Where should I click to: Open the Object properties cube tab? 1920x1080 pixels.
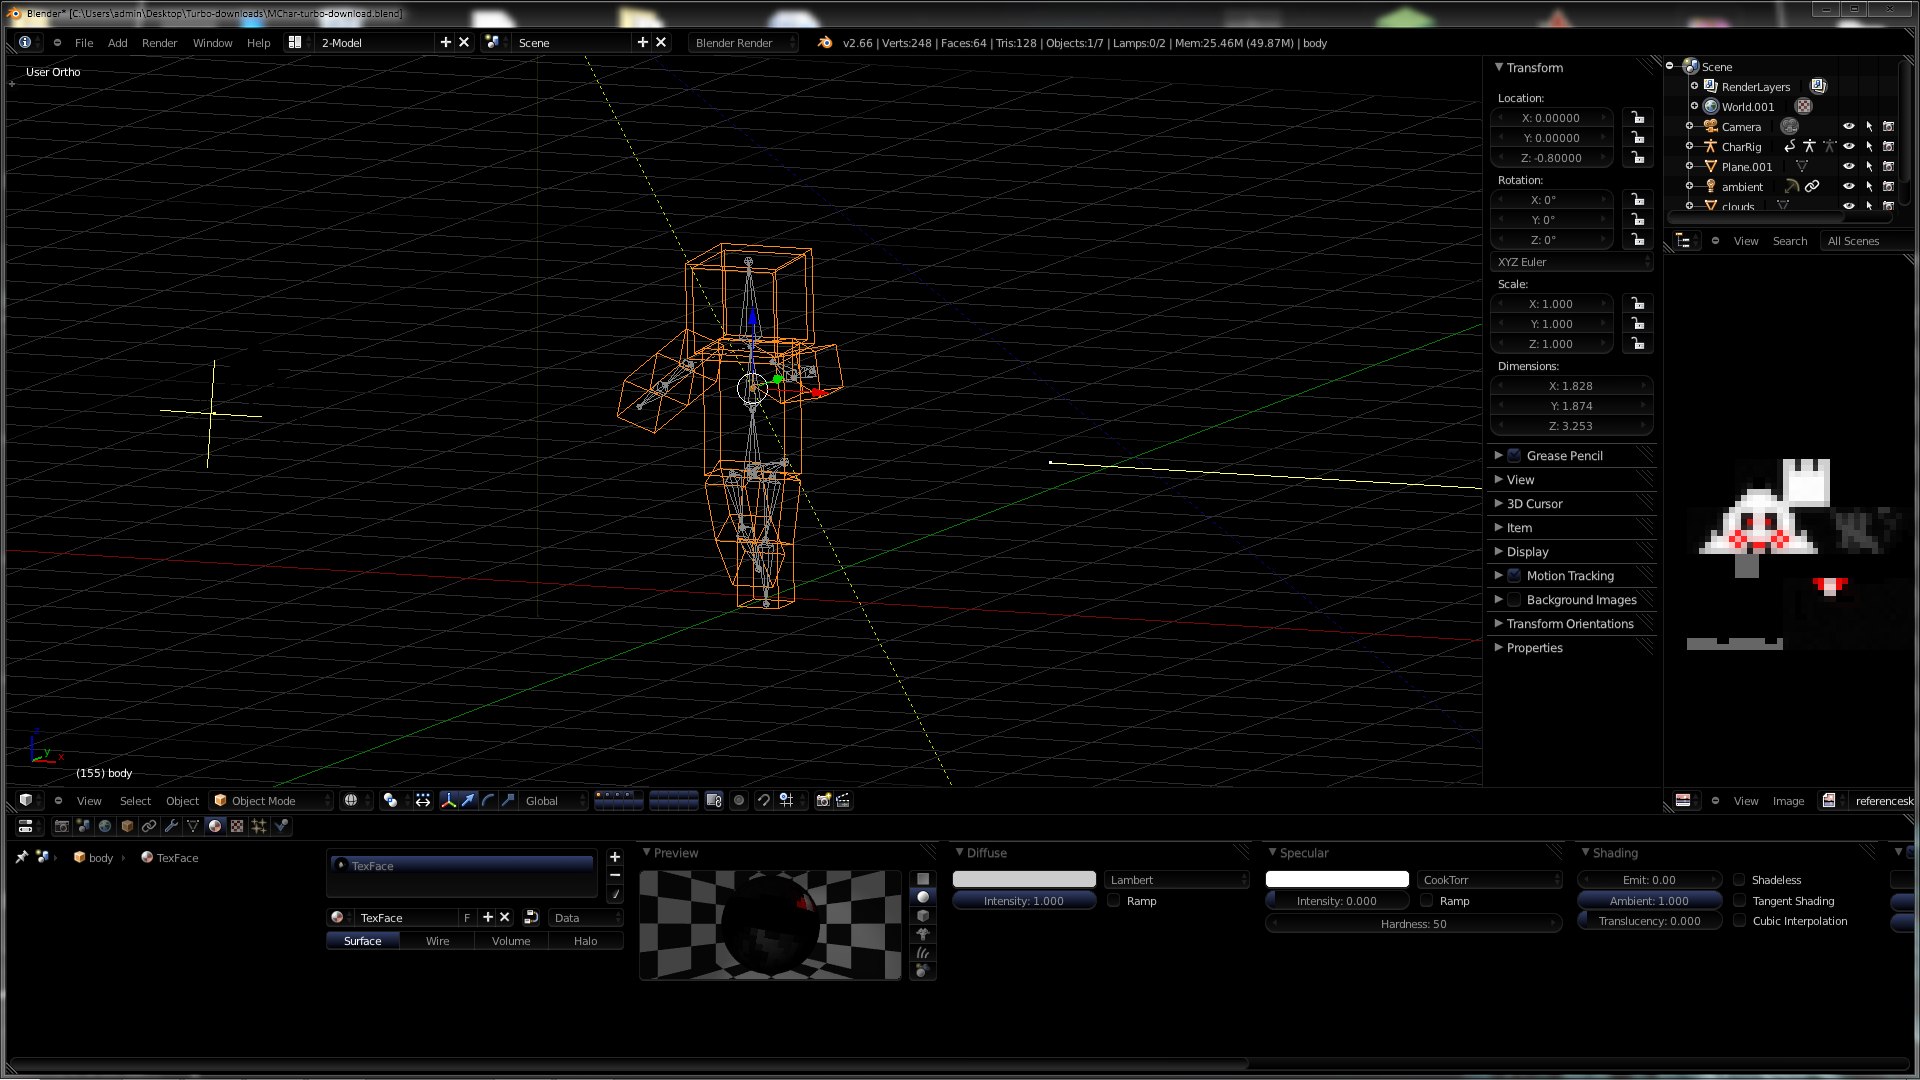click(127, 826)
